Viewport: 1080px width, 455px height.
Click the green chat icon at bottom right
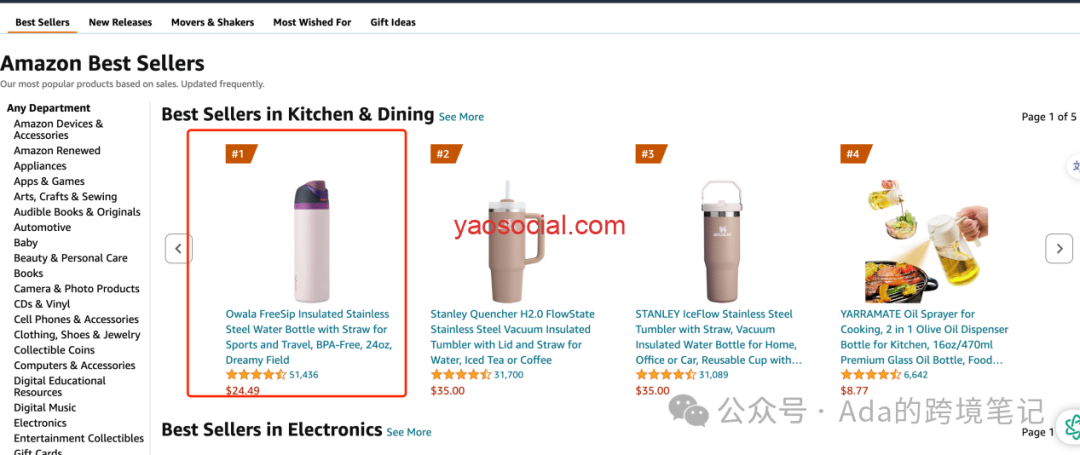click(x=1070, y=426)
